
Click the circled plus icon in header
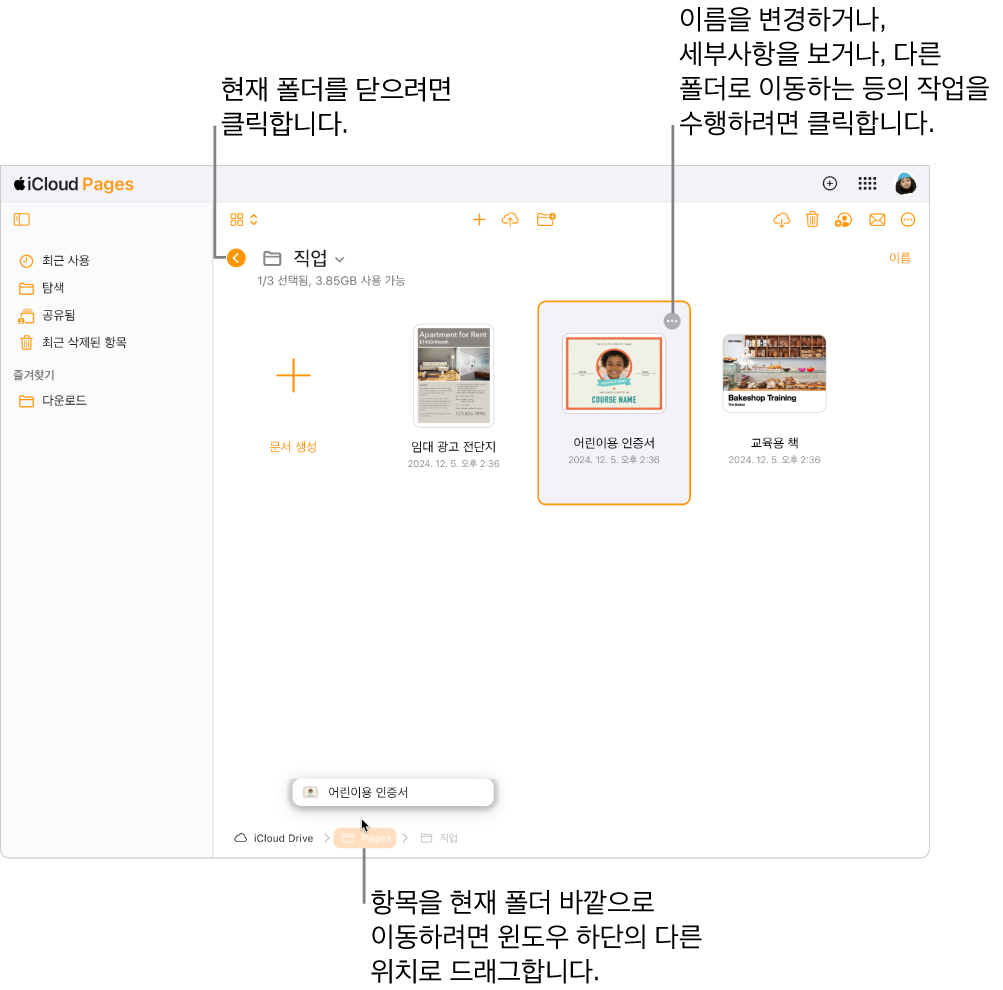(830, 184)
